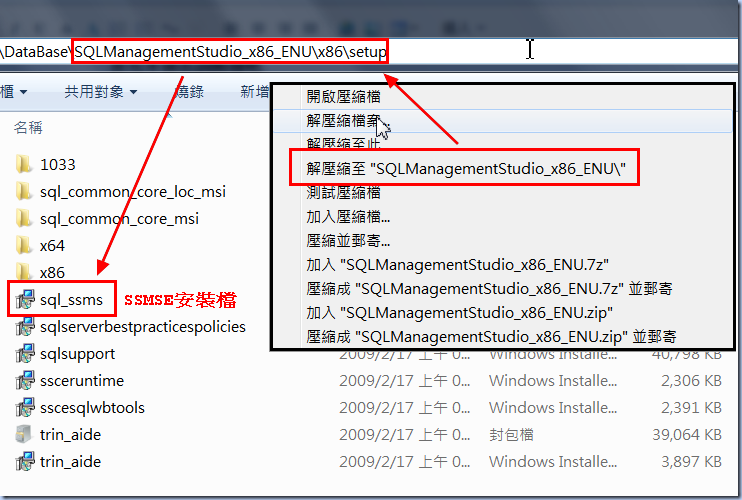Click Windows Installer type in sscerunttime row
Viewport: 742px width, 500px height.
coord(553,380)
